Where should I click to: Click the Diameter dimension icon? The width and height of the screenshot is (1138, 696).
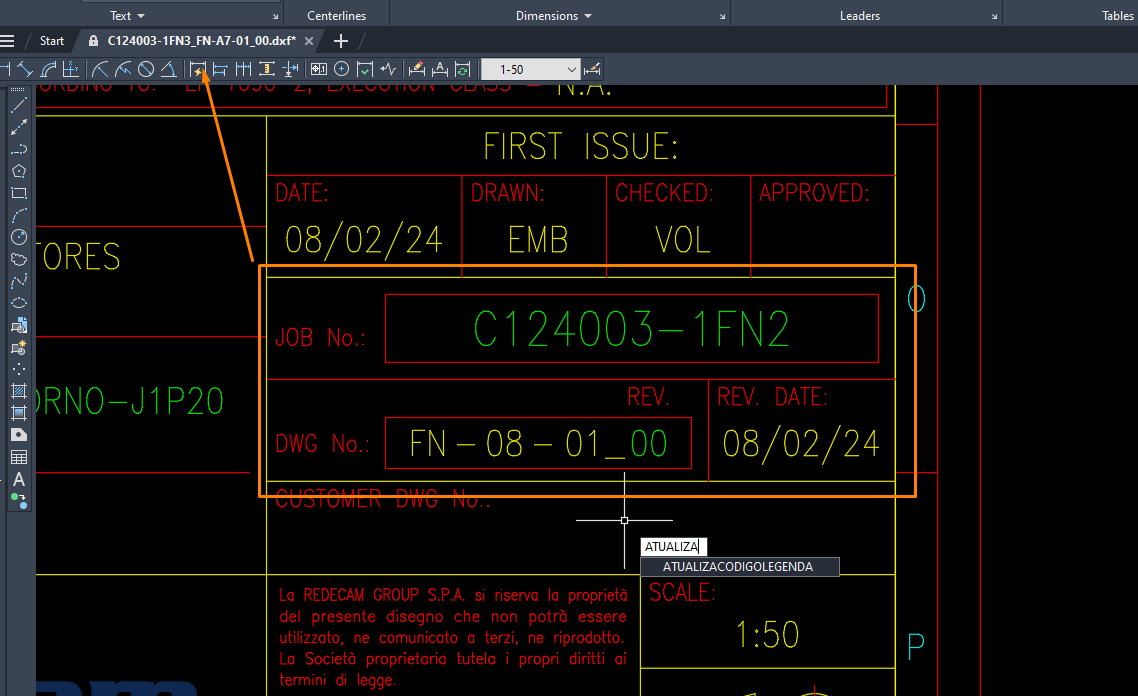tap(146, 69)
